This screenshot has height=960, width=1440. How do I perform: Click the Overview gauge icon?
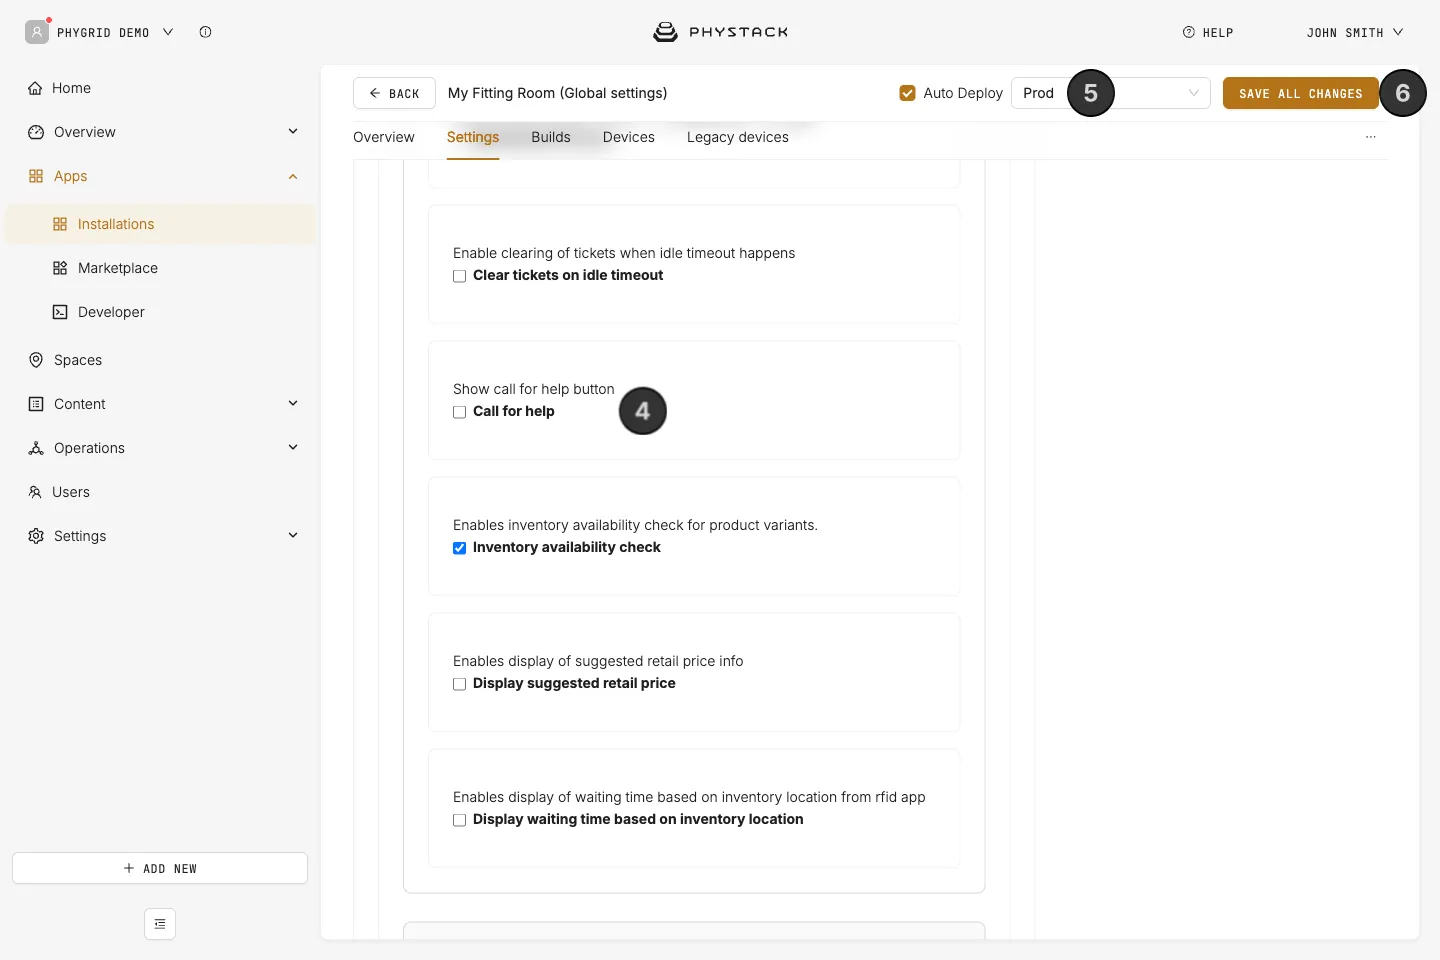(36, 132)
